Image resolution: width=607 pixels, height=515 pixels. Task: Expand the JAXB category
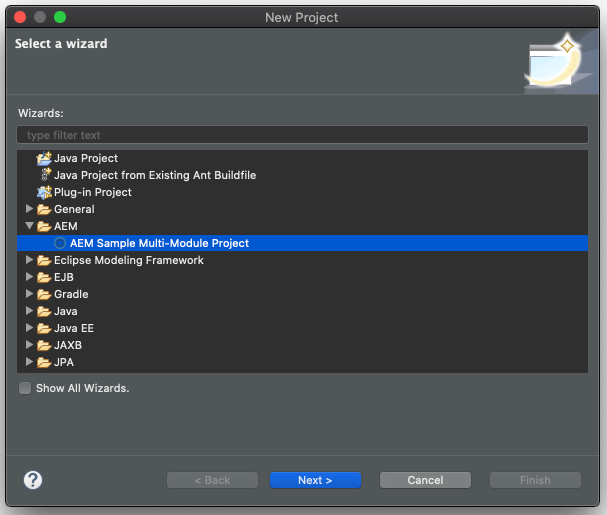[x=29, y=345]
